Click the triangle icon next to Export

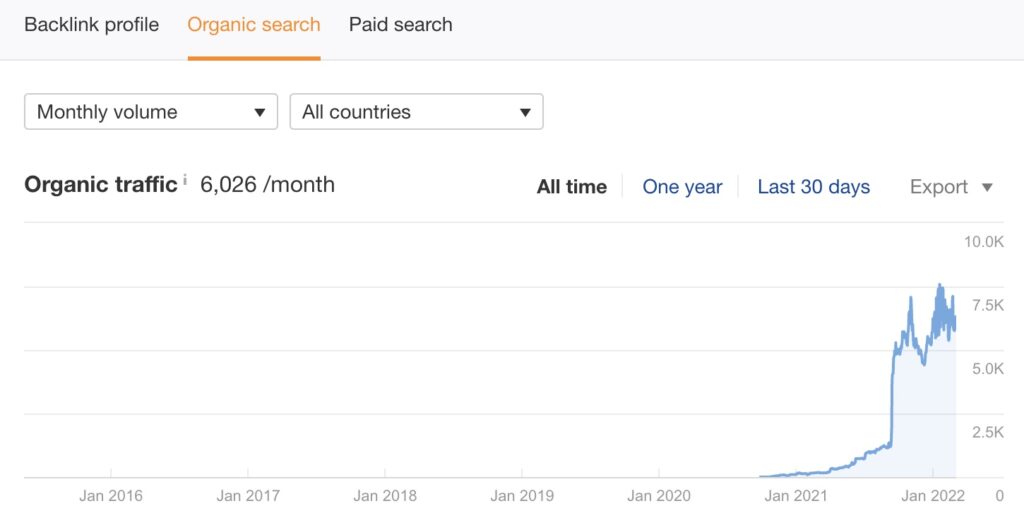(x=987, y=187)
